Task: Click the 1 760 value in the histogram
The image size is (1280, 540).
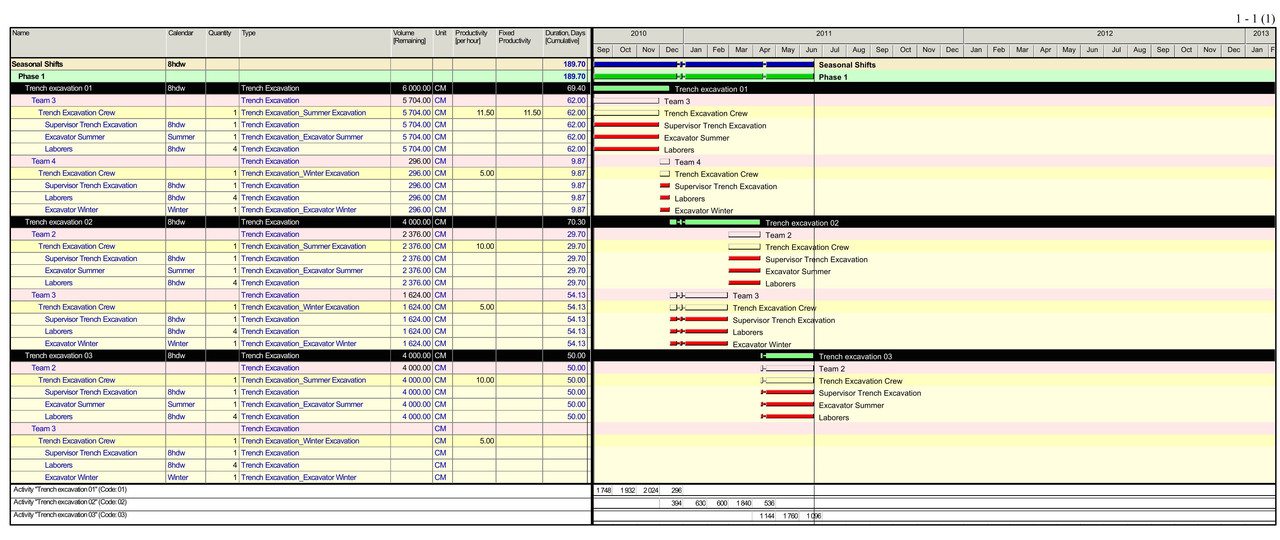Action: point(790,516)
